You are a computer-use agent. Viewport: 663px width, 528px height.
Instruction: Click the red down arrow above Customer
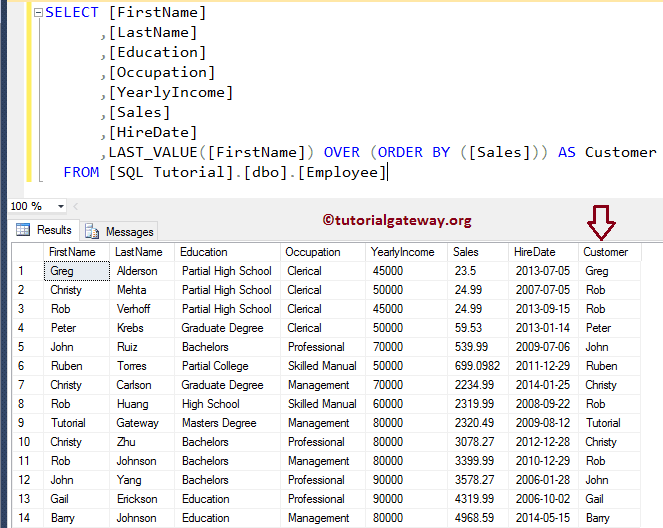pyautogui.click(x=601, y=221)
